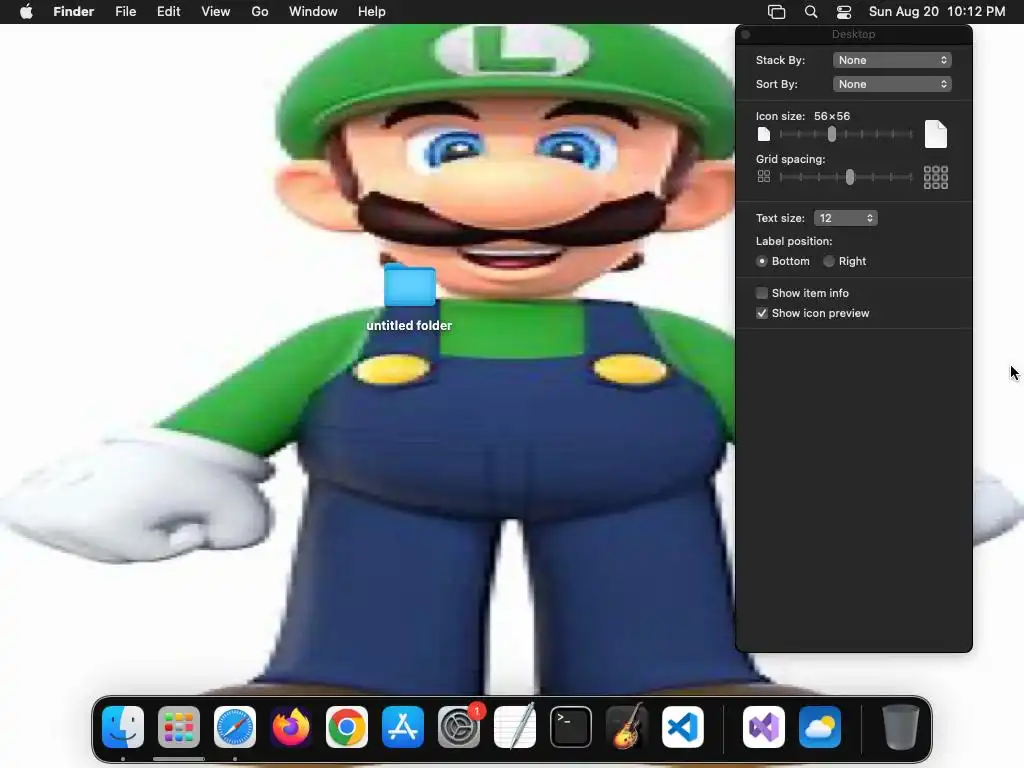Screen dimensions: 1024x768
Task: Click the date and time in menu bar
Action: coord(937,12)
